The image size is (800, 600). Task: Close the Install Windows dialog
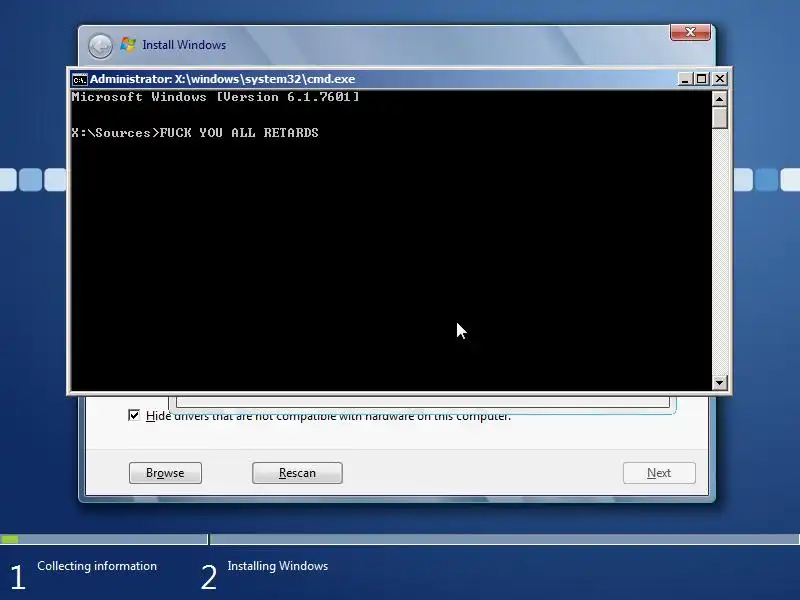point(690,32)
